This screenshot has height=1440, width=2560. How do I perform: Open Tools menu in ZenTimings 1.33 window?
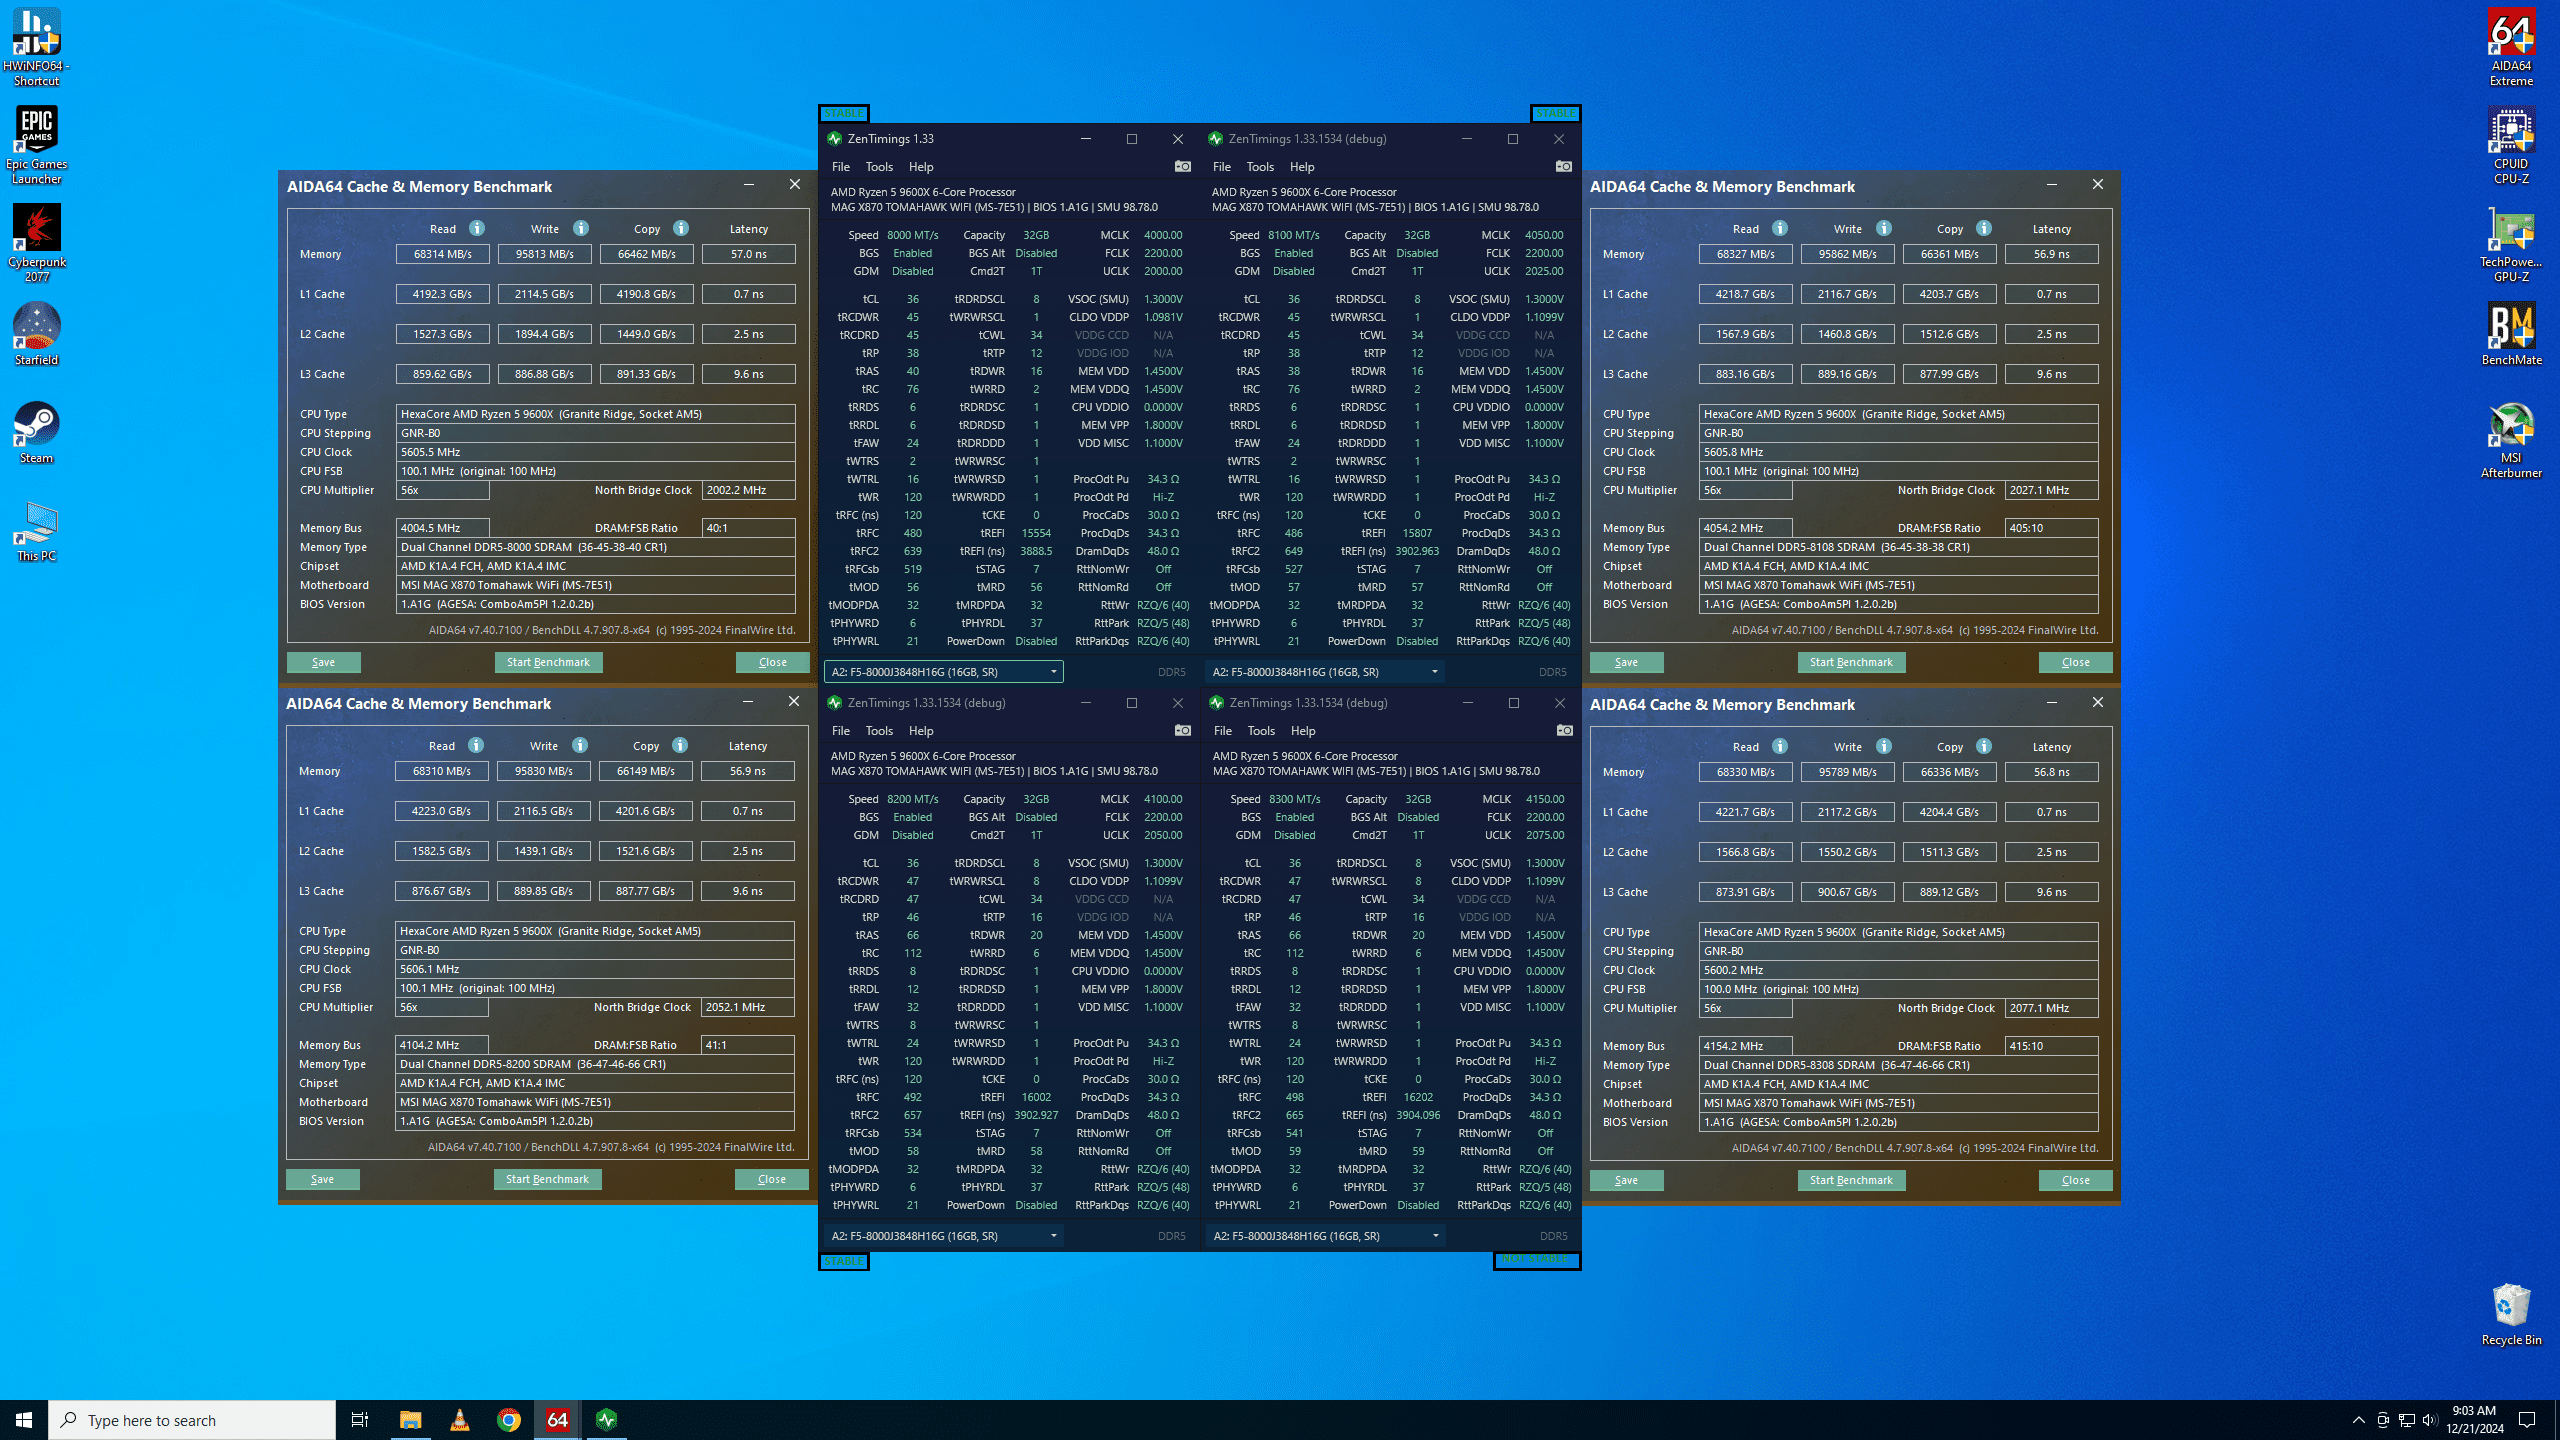click(x=879, y=167)
